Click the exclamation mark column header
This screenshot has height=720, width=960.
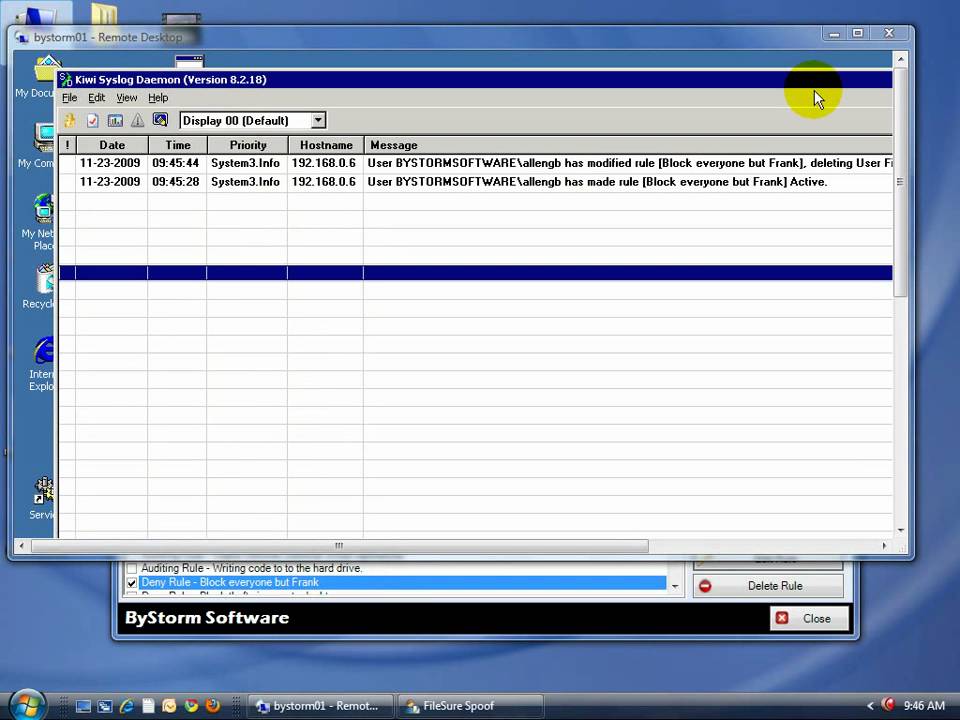point(67,145)
